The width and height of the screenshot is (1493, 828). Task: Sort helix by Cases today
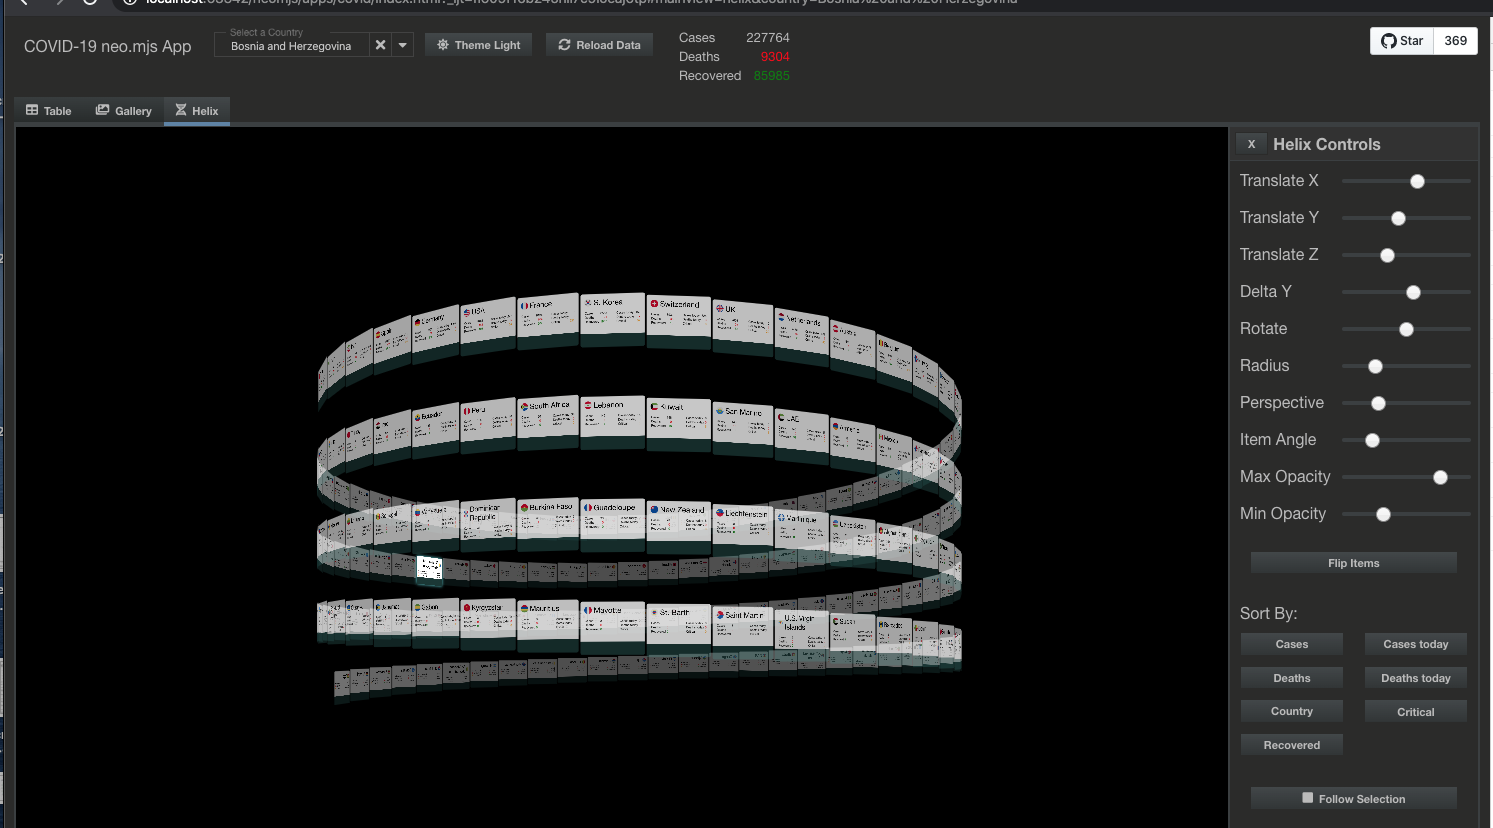[x=1415, y=644]
